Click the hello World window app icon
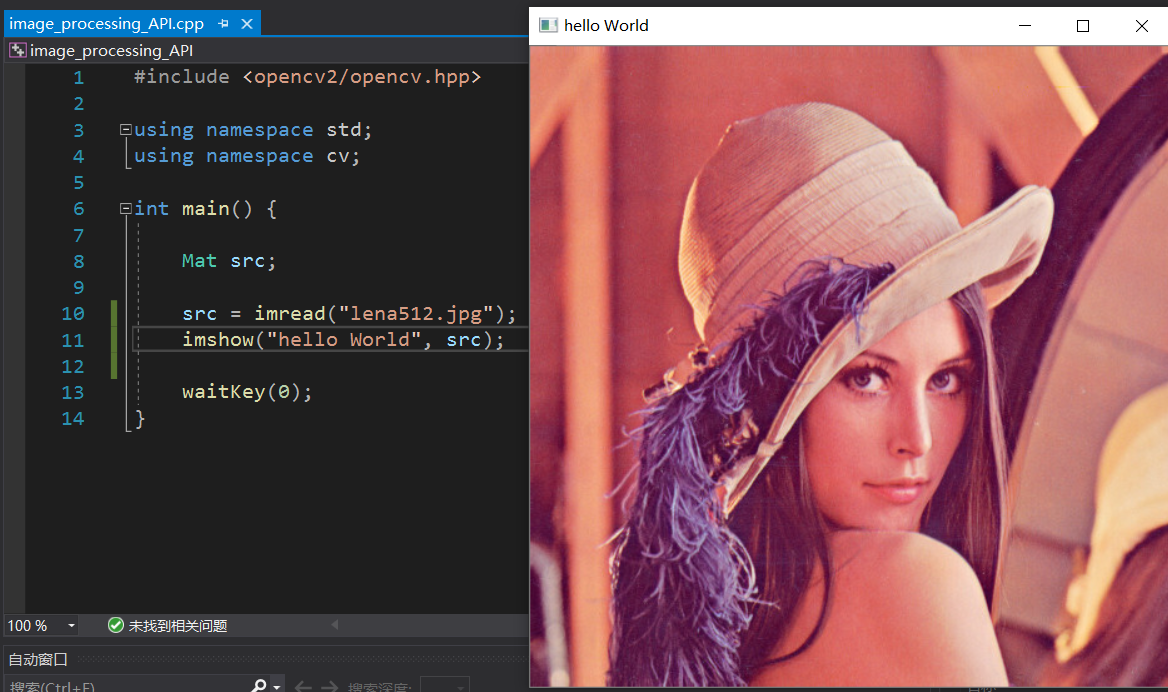 [x=548, y=25]
